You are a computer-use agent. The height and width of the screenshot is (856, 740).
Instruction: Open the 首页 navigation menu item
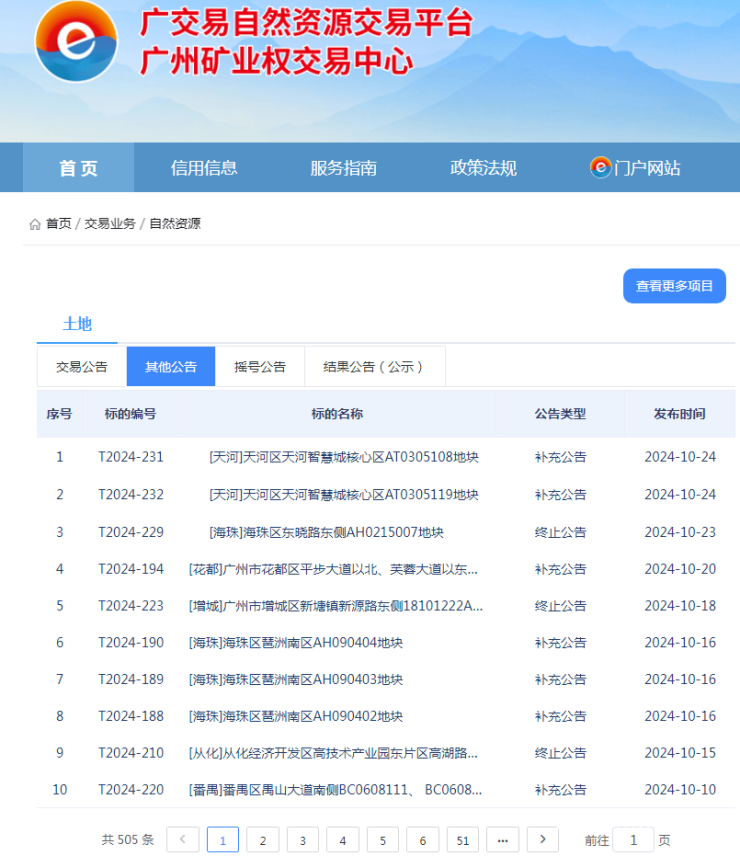tap(78, 168)
